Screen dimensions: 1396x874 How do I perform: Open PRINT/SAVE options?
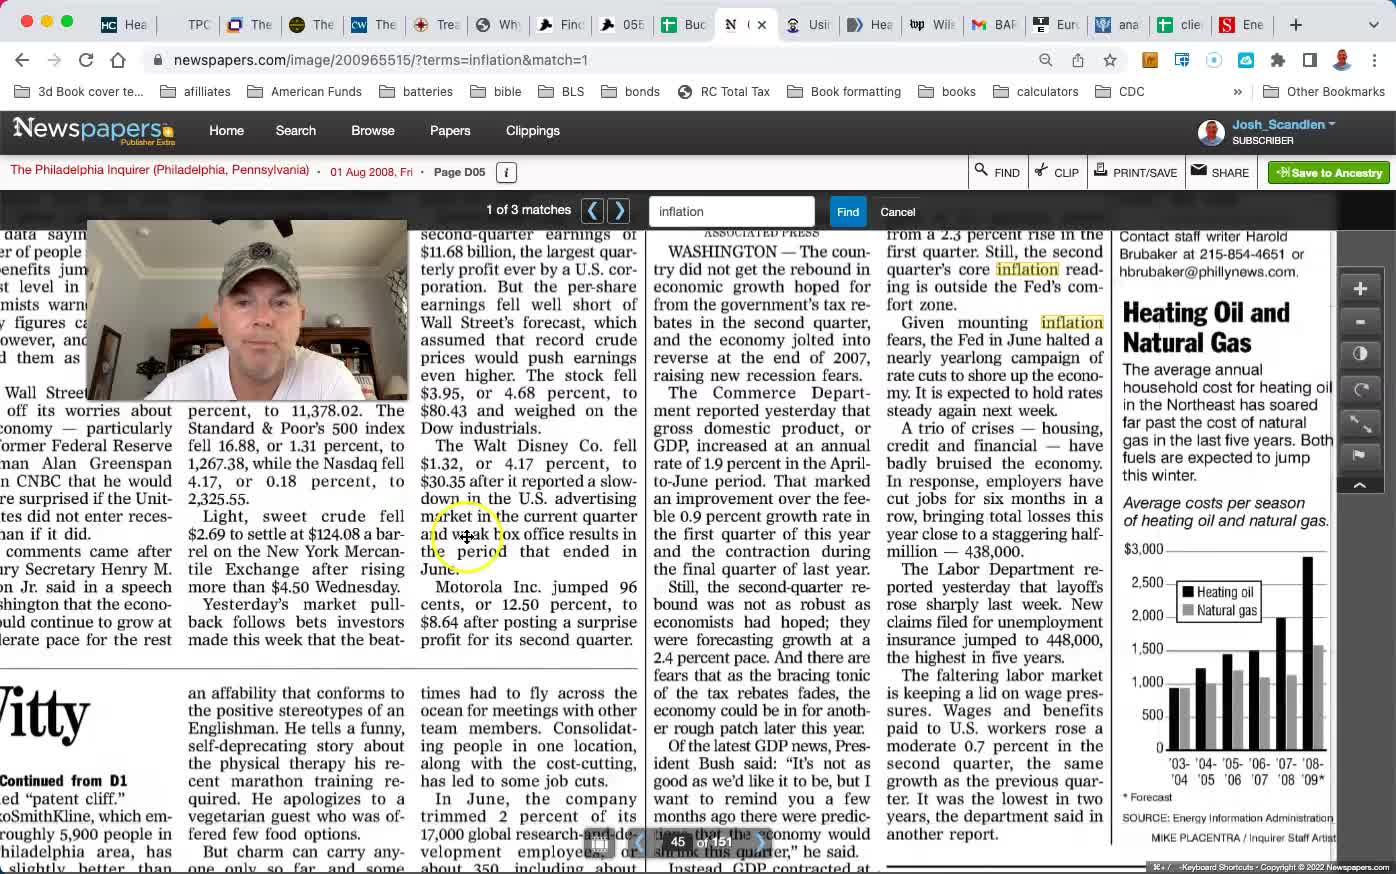[1135, 172]
